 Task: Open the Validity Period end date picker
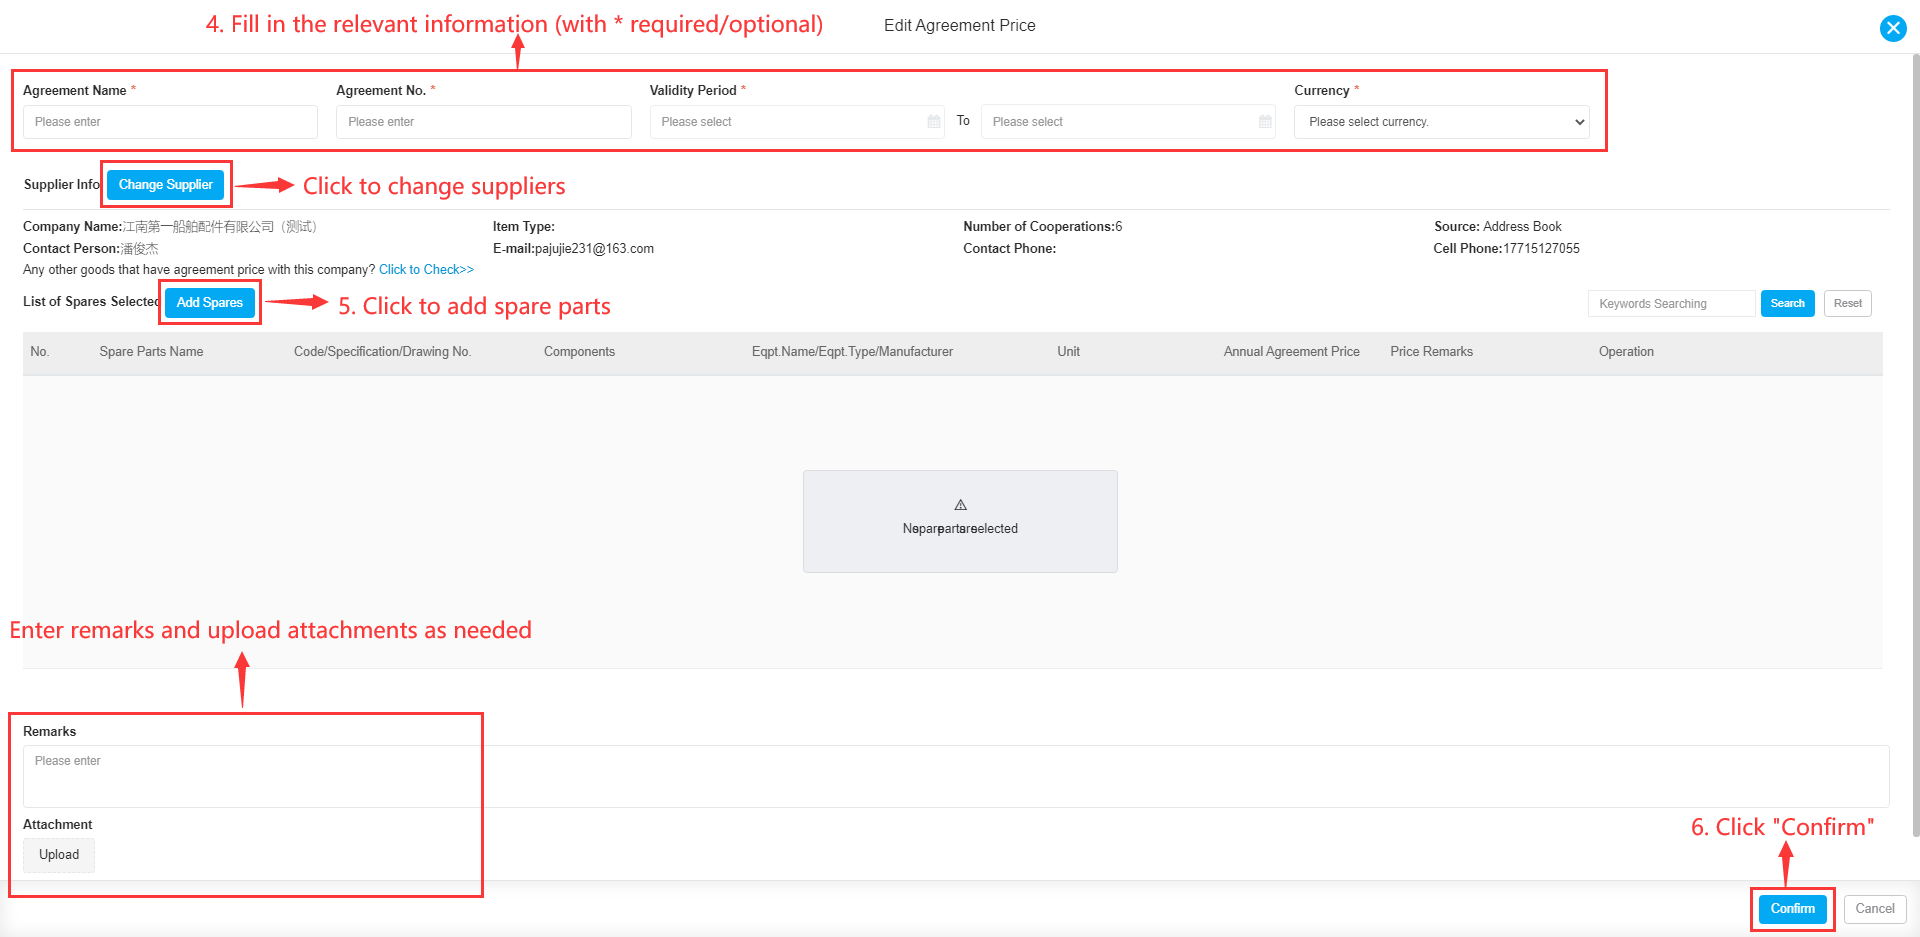point(1128,122)
